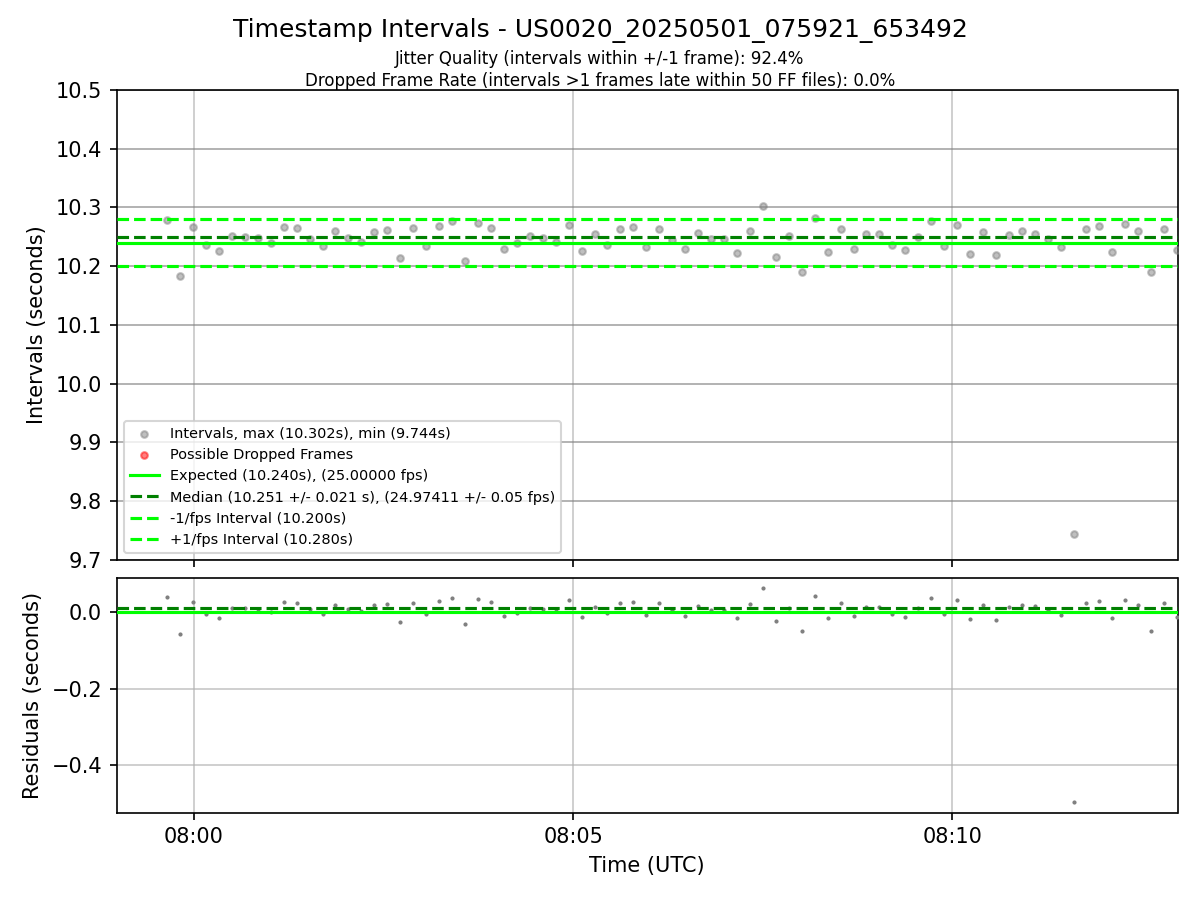This screenshot has height=900, width=1200.
Task: Select the Jitter Quality 92.4% subtitle
Action: pos(599,58)
